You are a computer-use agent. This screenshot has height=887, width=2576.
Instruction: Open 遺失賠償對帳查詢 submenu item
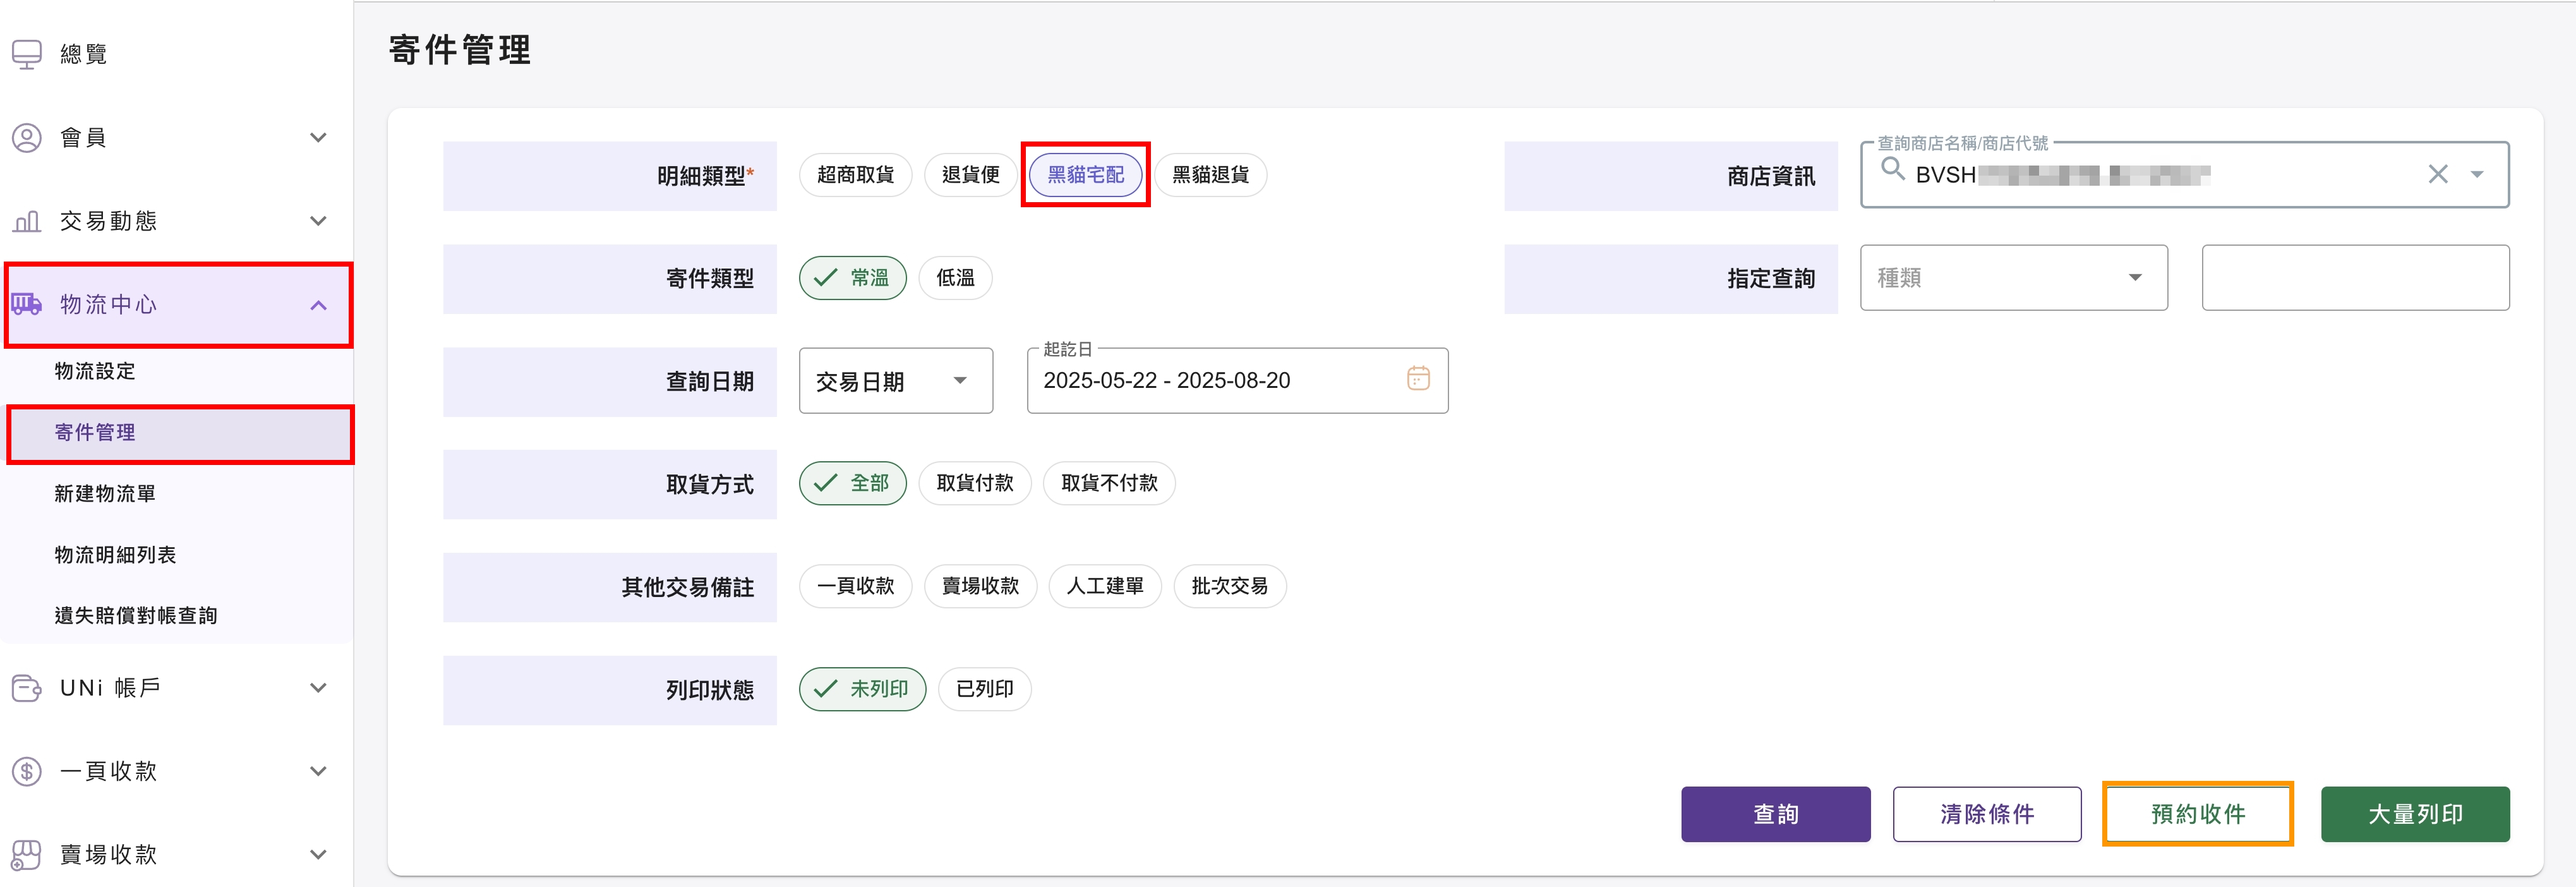[136, 616]
